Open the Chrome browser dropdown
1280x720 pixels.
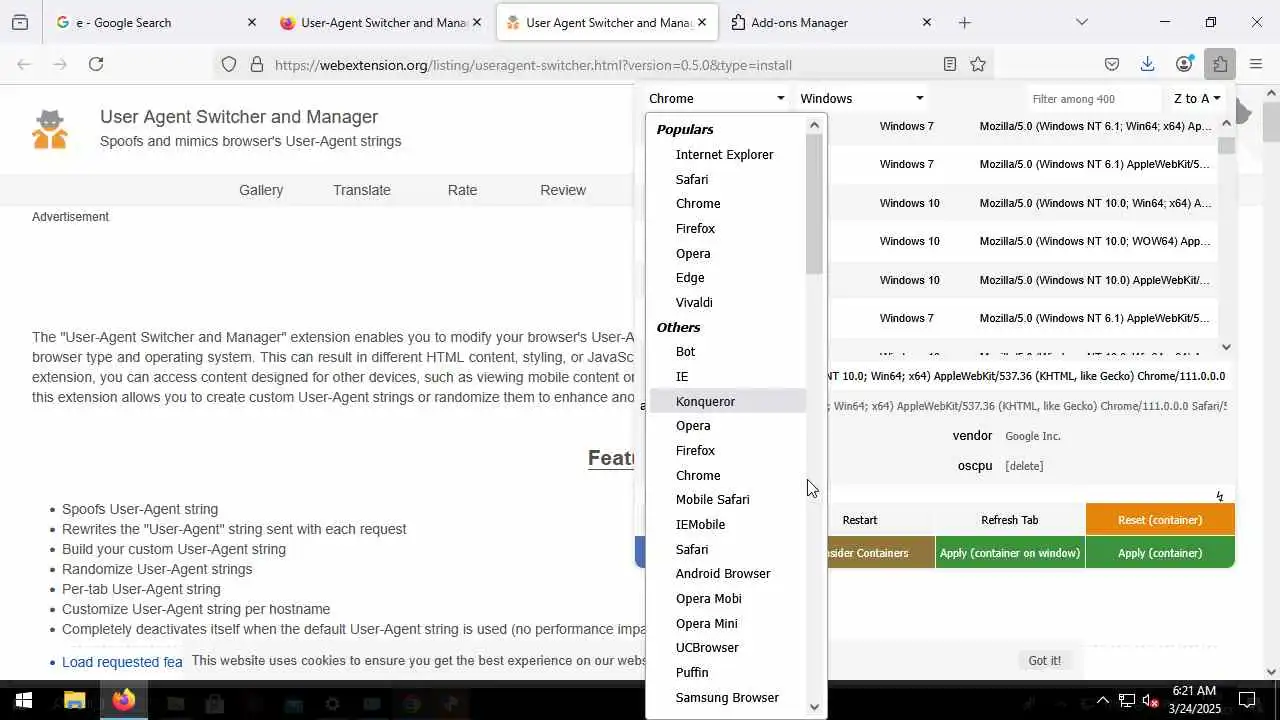coord(717,98)
